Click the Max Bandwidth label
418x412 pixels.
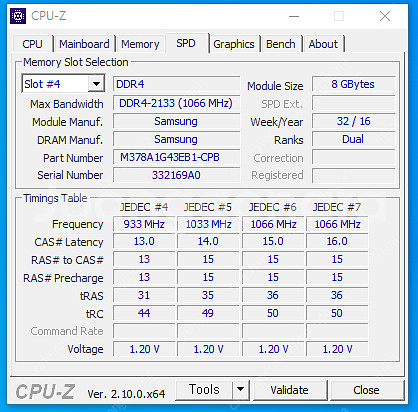coord(67,104)
